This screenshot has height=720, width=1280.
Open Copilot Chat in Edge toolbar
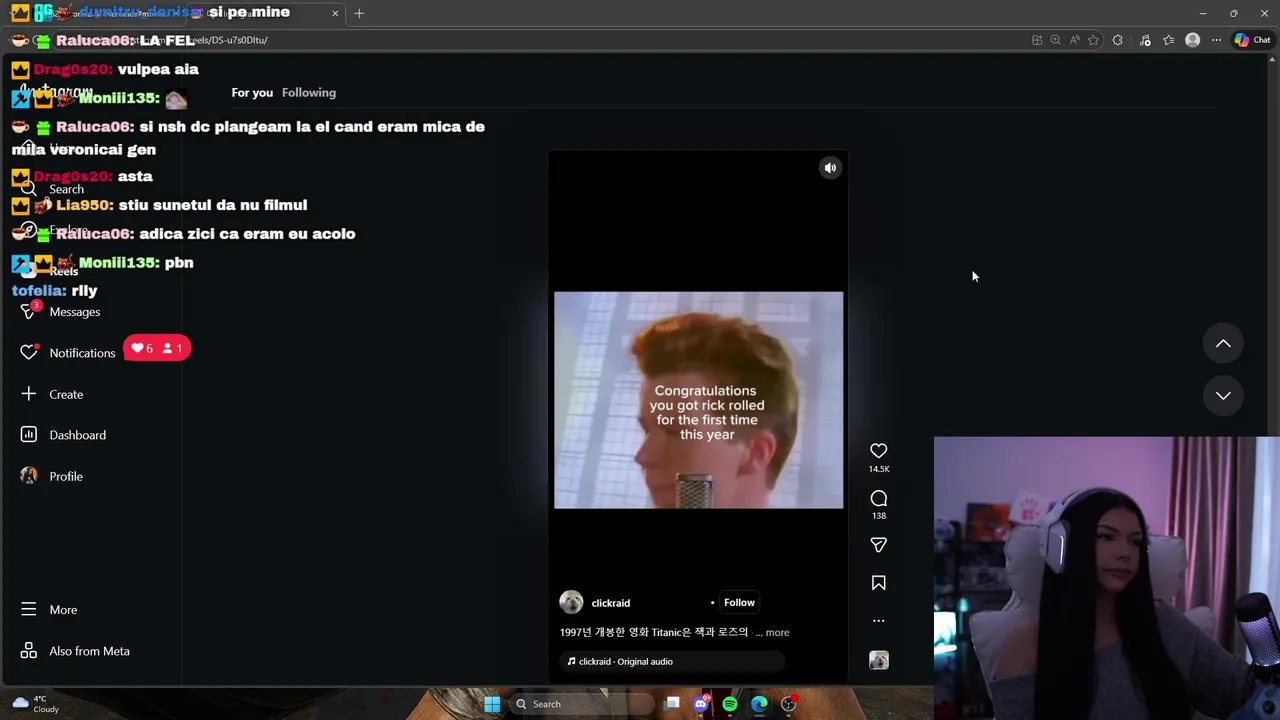click(1252, 40)
